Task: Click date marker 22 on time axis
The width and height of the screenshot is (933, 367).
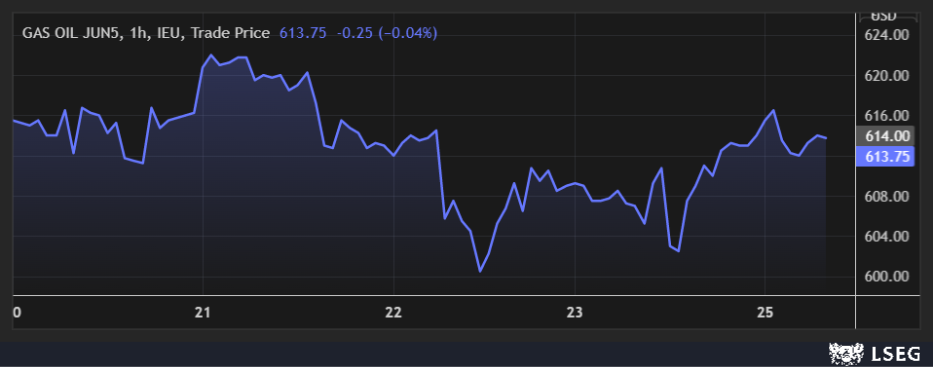Action: (394, 312)
